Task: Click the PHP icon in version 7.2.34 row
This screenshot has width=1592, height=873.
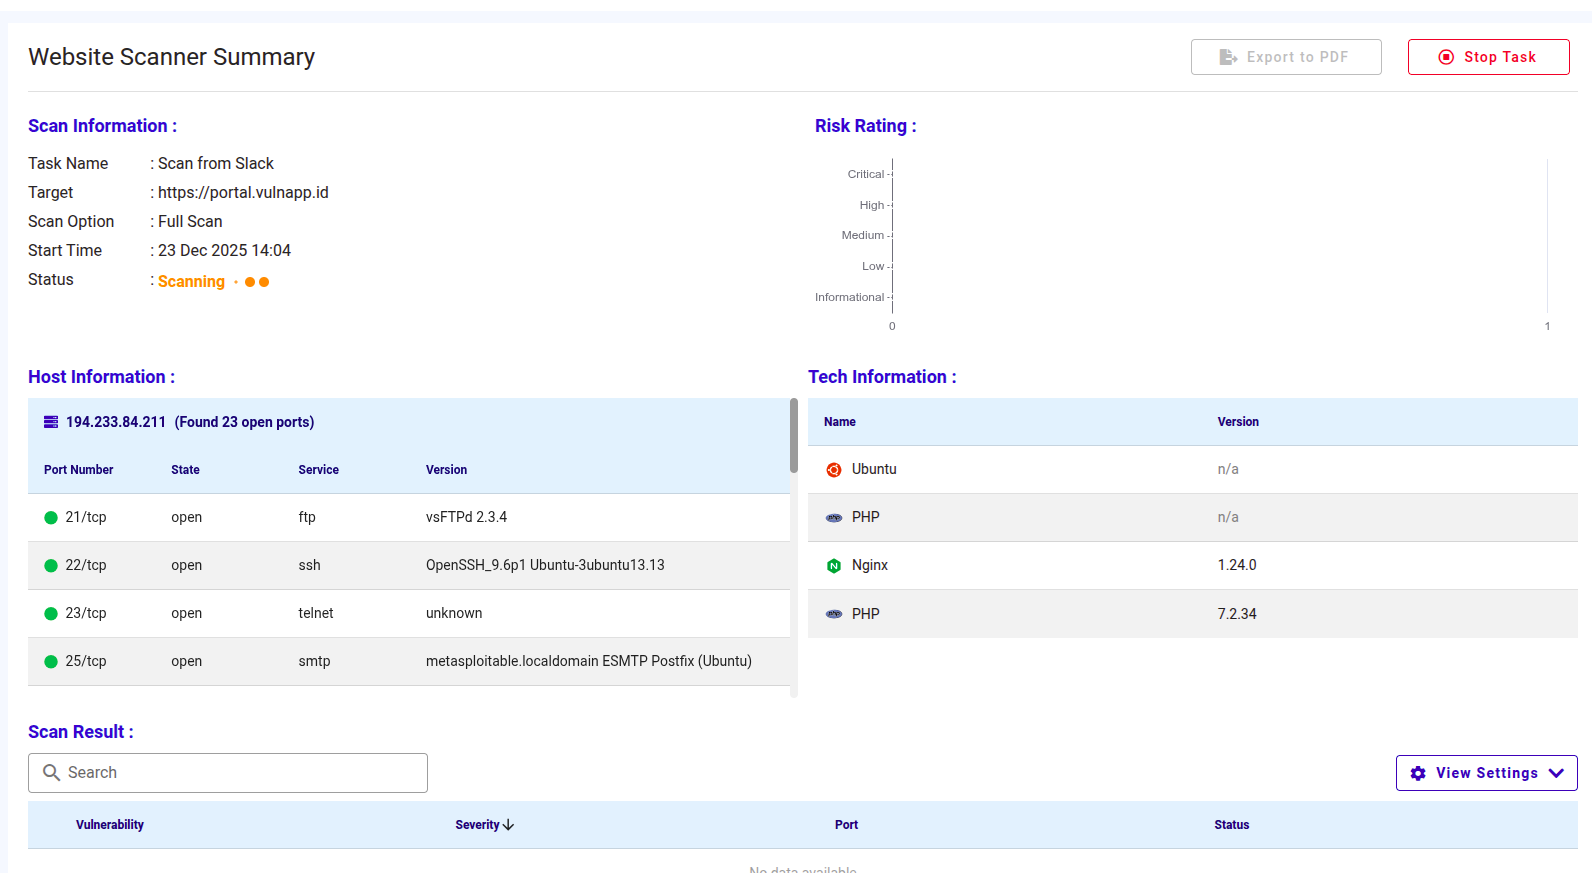Action: tap(833, 614)
